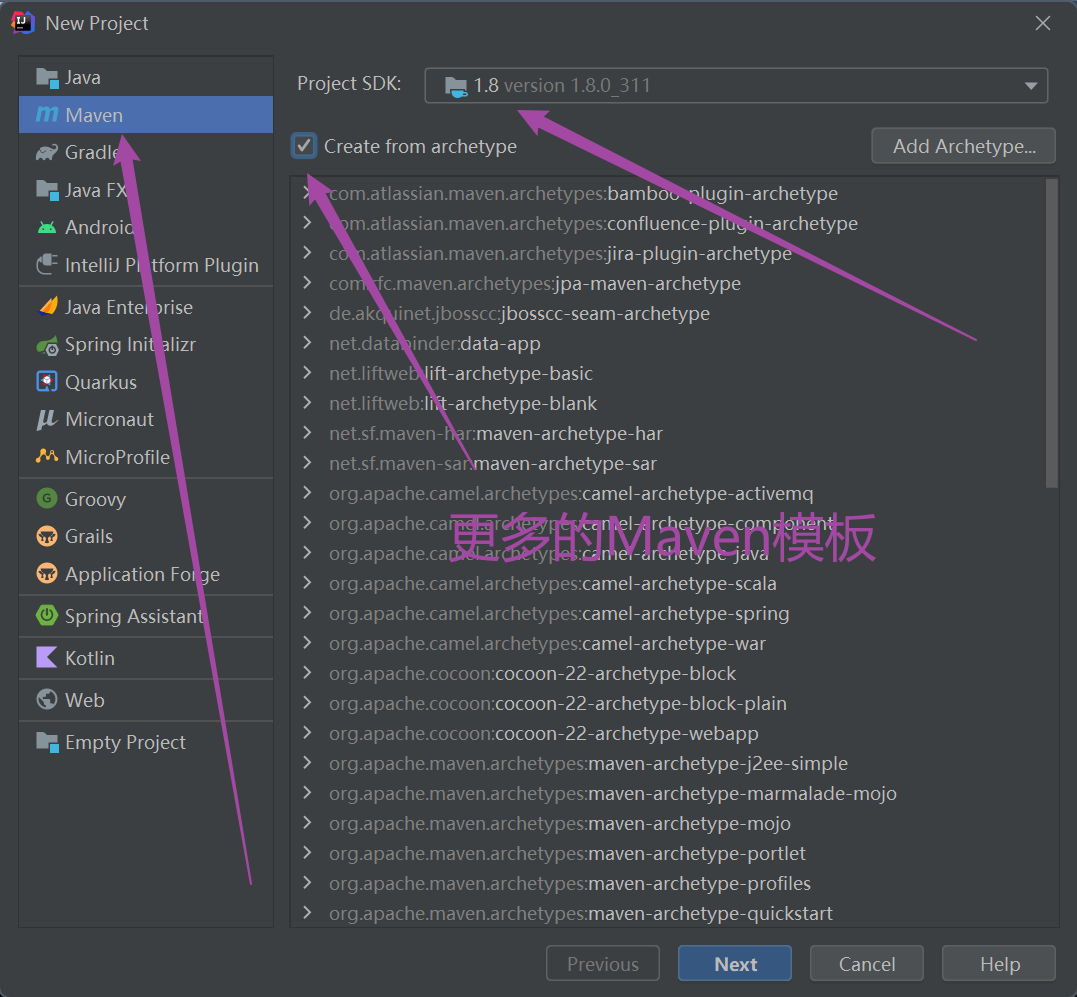Image resolution: width=1077 pixels, height=997 pixels.
Task: Click the 'Project SDK:' label
Action: tap(349, 83)
